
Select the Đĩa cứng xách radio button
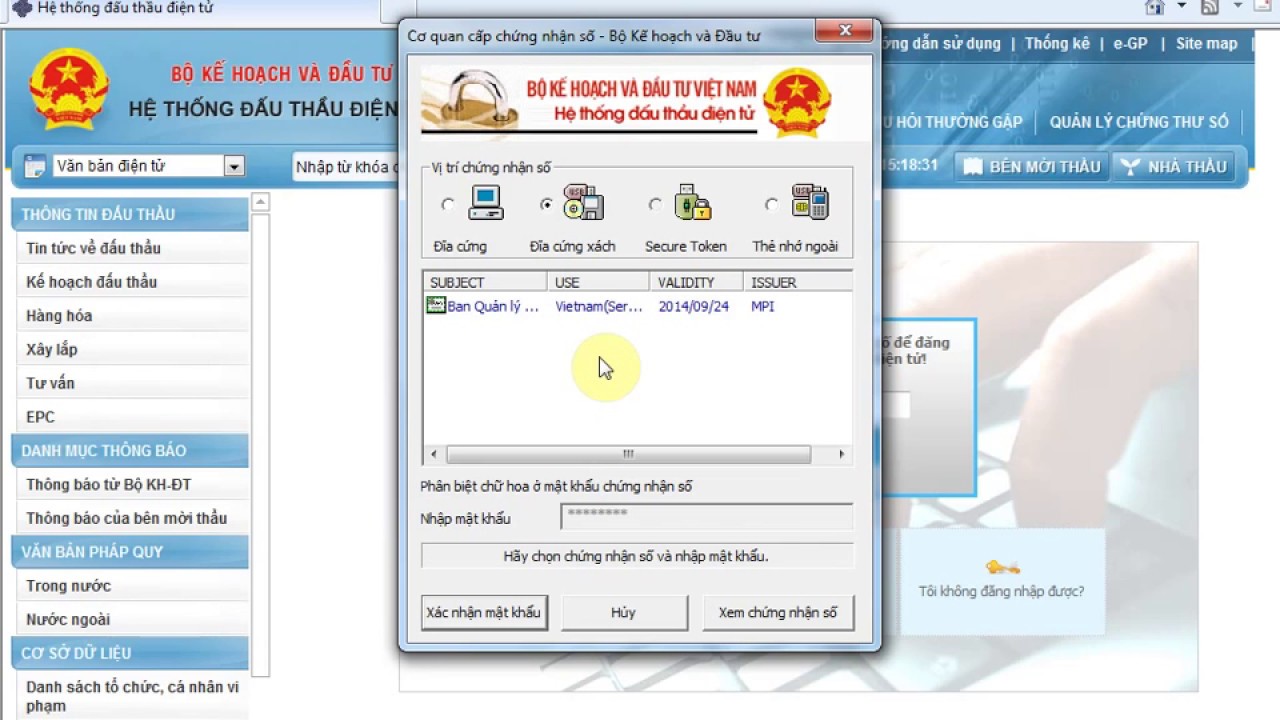[546, 204]
